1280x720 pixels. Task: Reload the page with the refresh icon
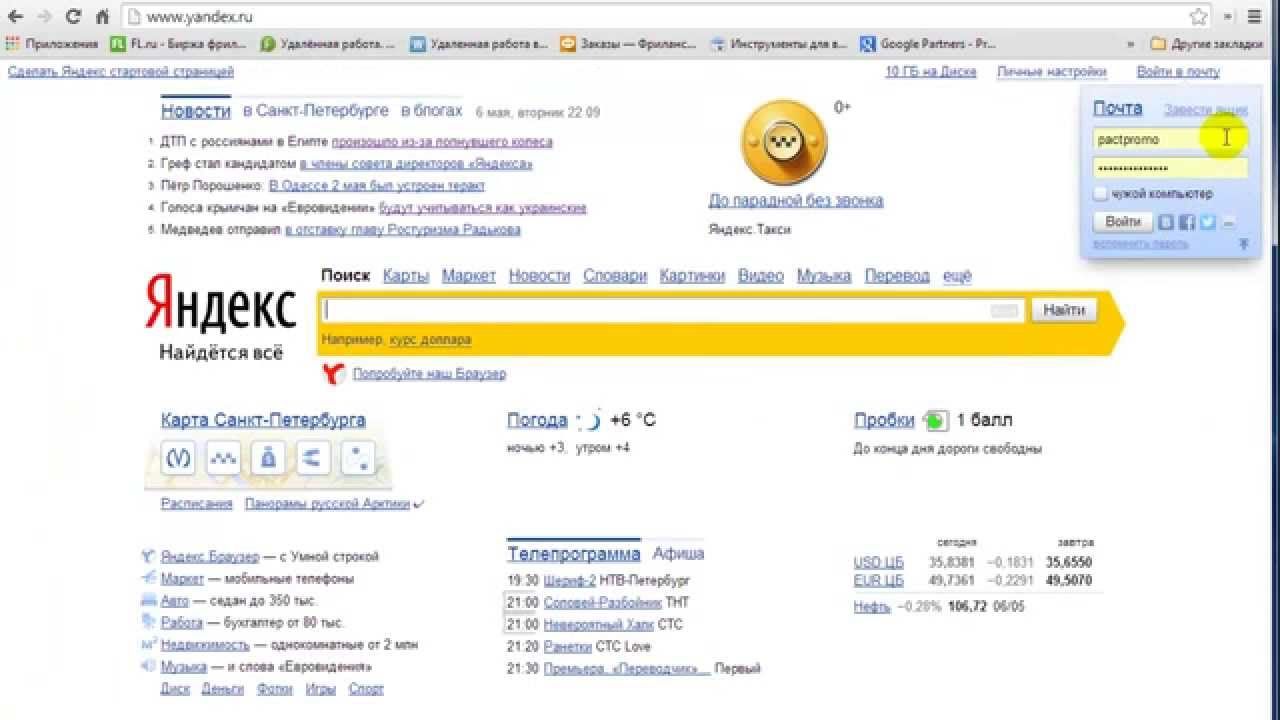pos(73,16)
